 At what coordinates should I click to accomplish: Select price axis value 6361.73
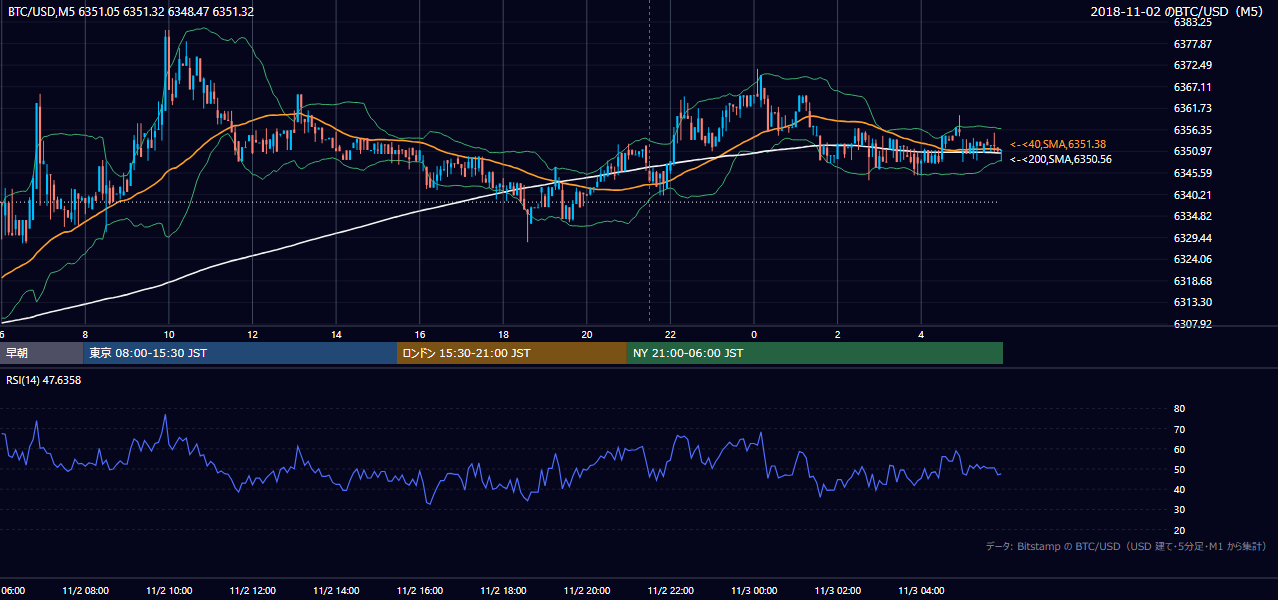1193,108
